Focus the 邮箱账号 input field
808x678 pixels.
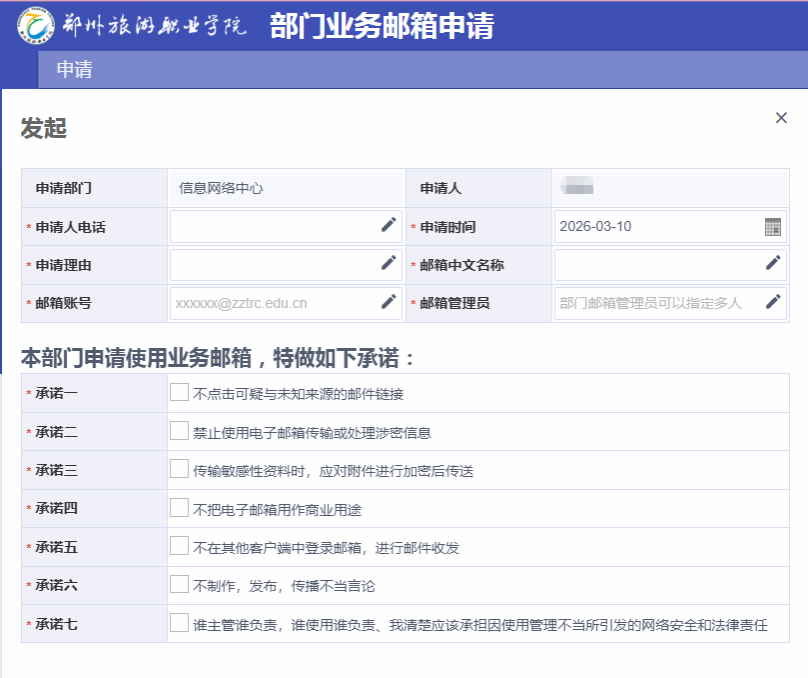pyautogui.click(x=272, y=303)
